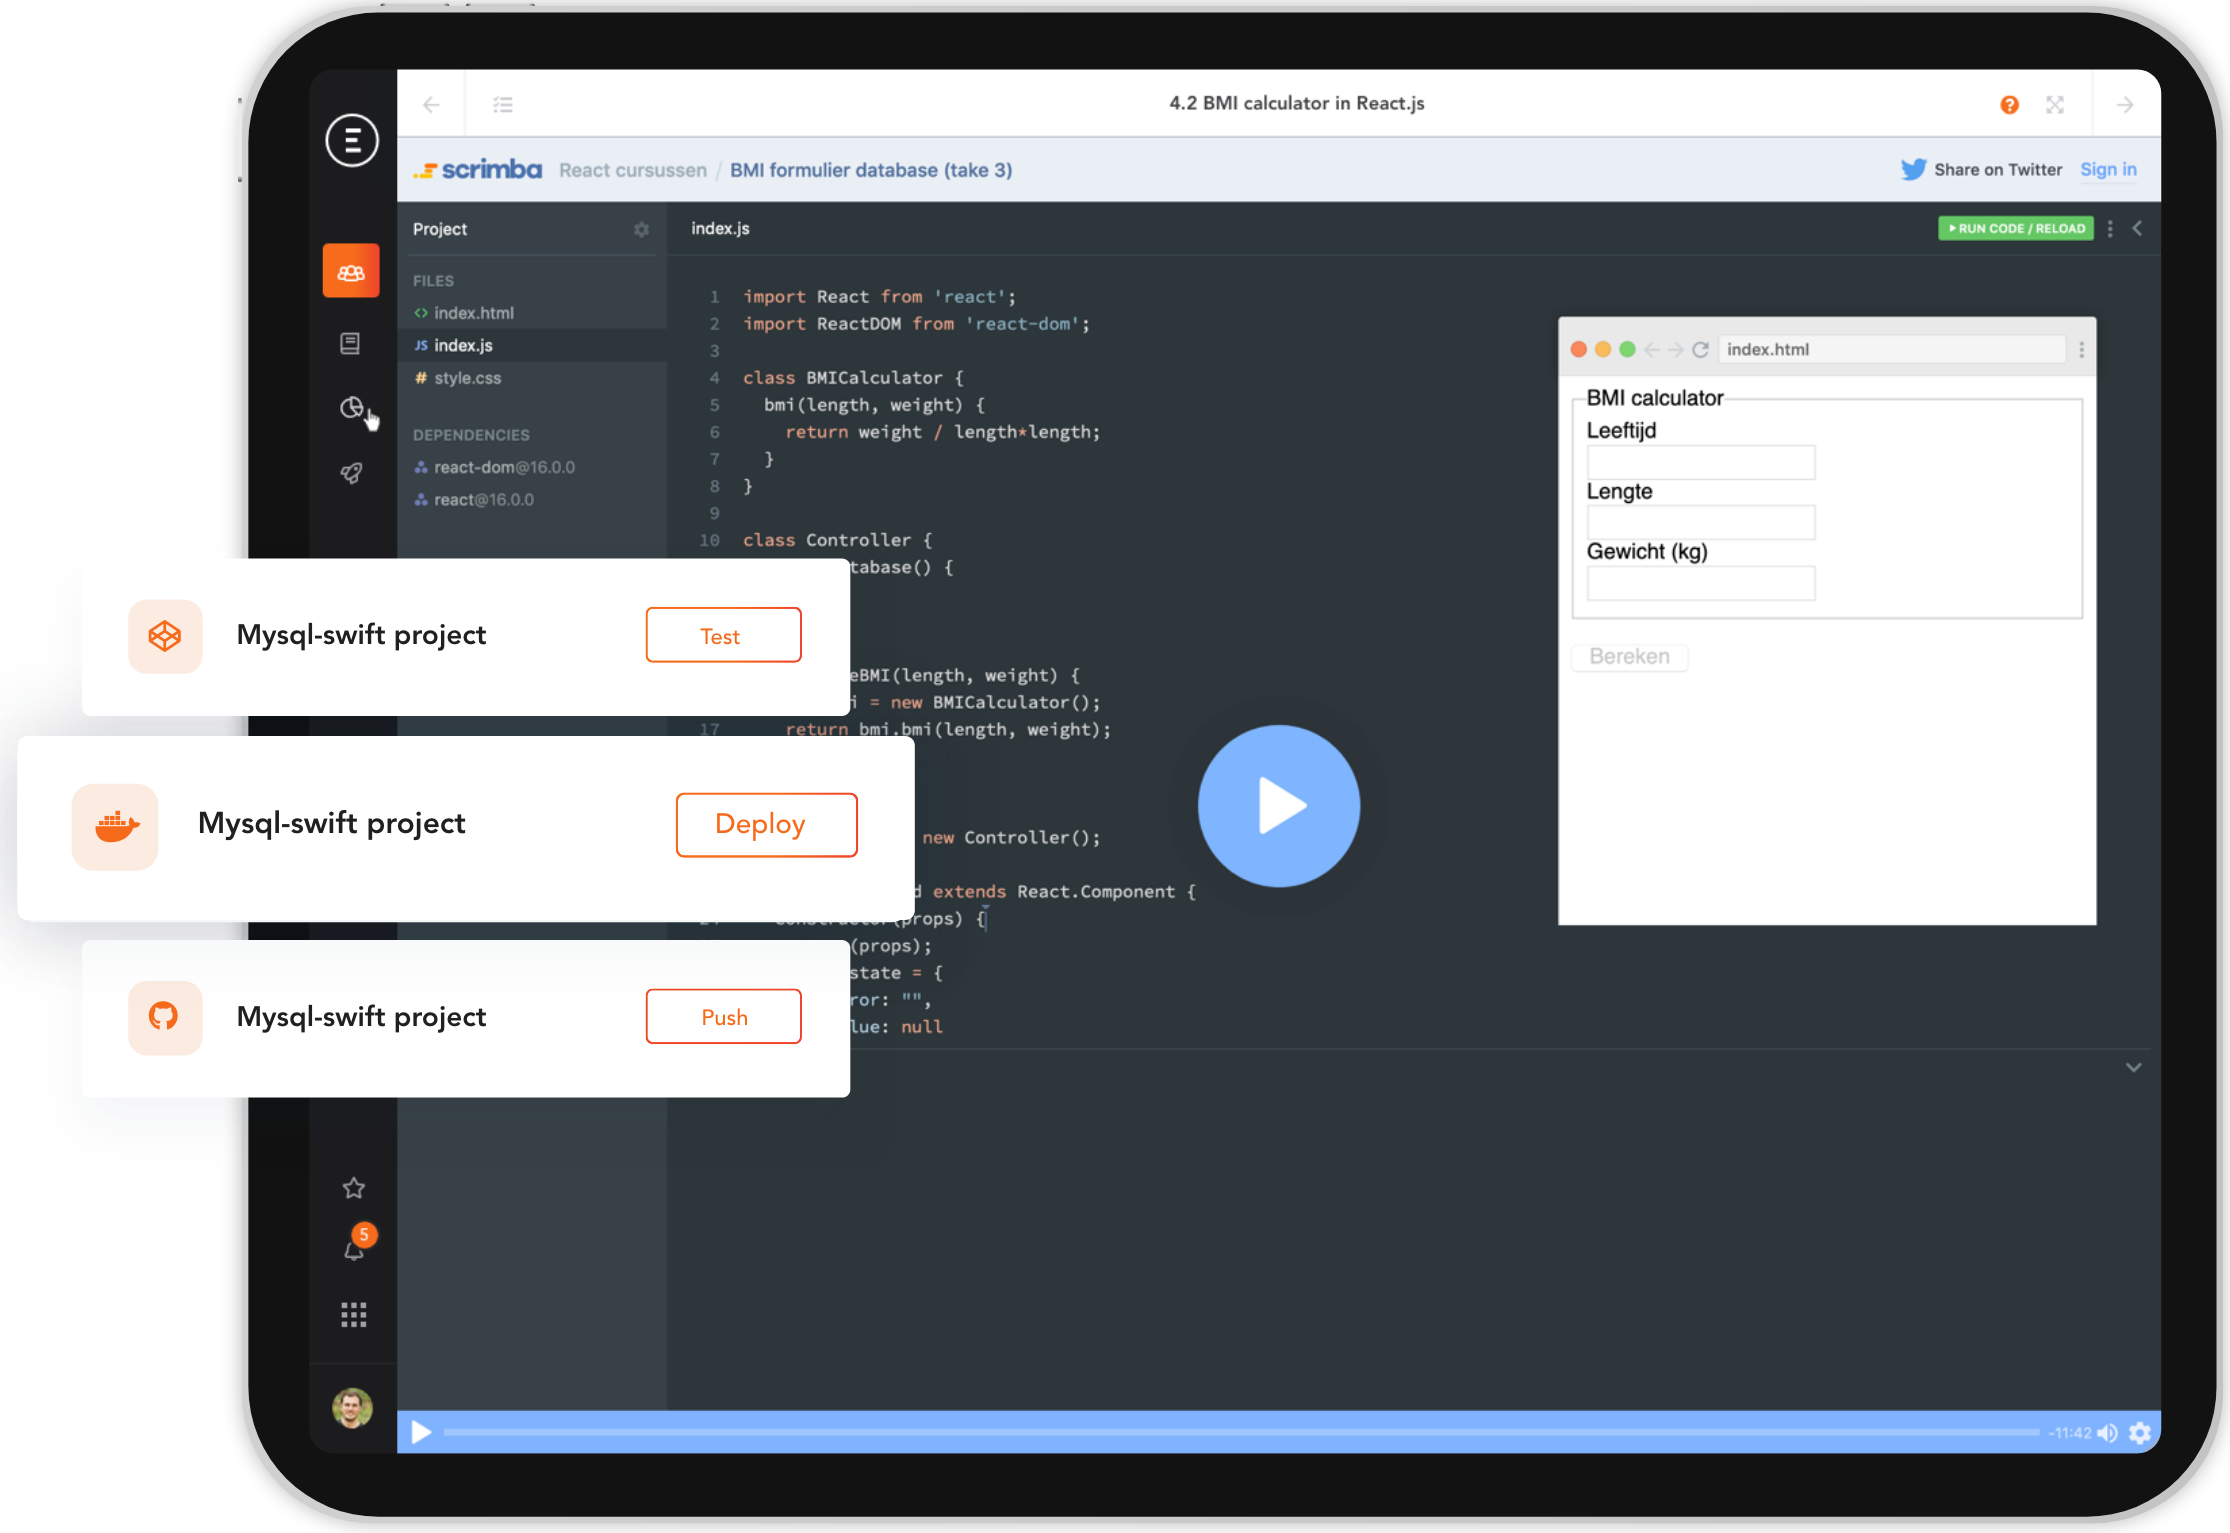Open the orange community sidebar icon

click(351, 271)
